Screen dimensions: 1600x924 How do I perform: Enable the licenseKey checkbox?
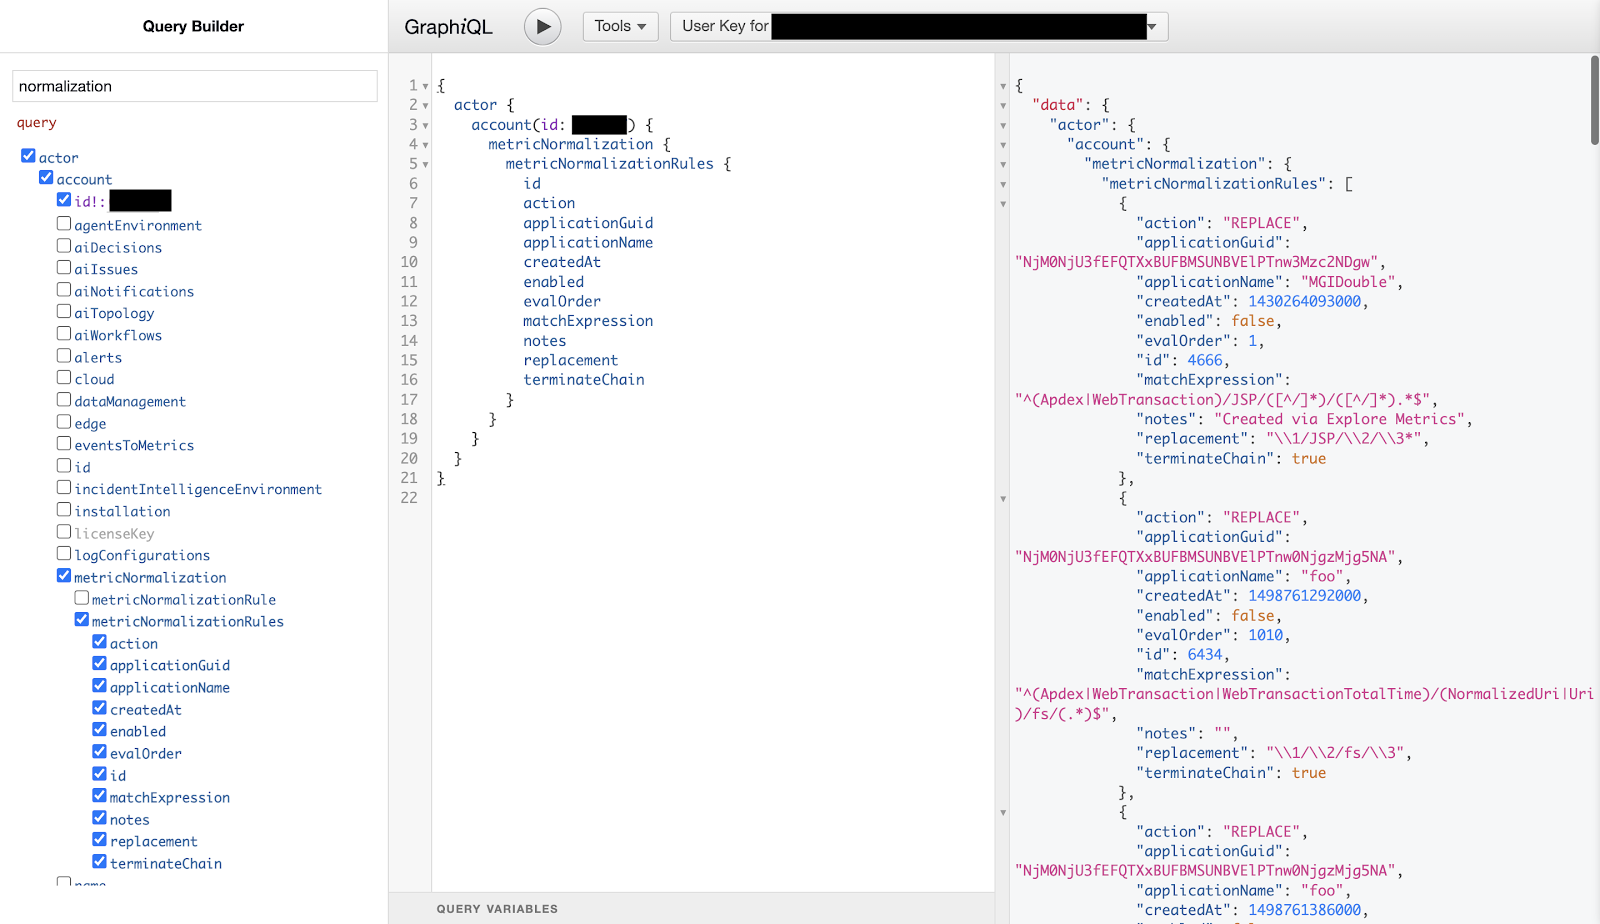click(x=64, y=532)
